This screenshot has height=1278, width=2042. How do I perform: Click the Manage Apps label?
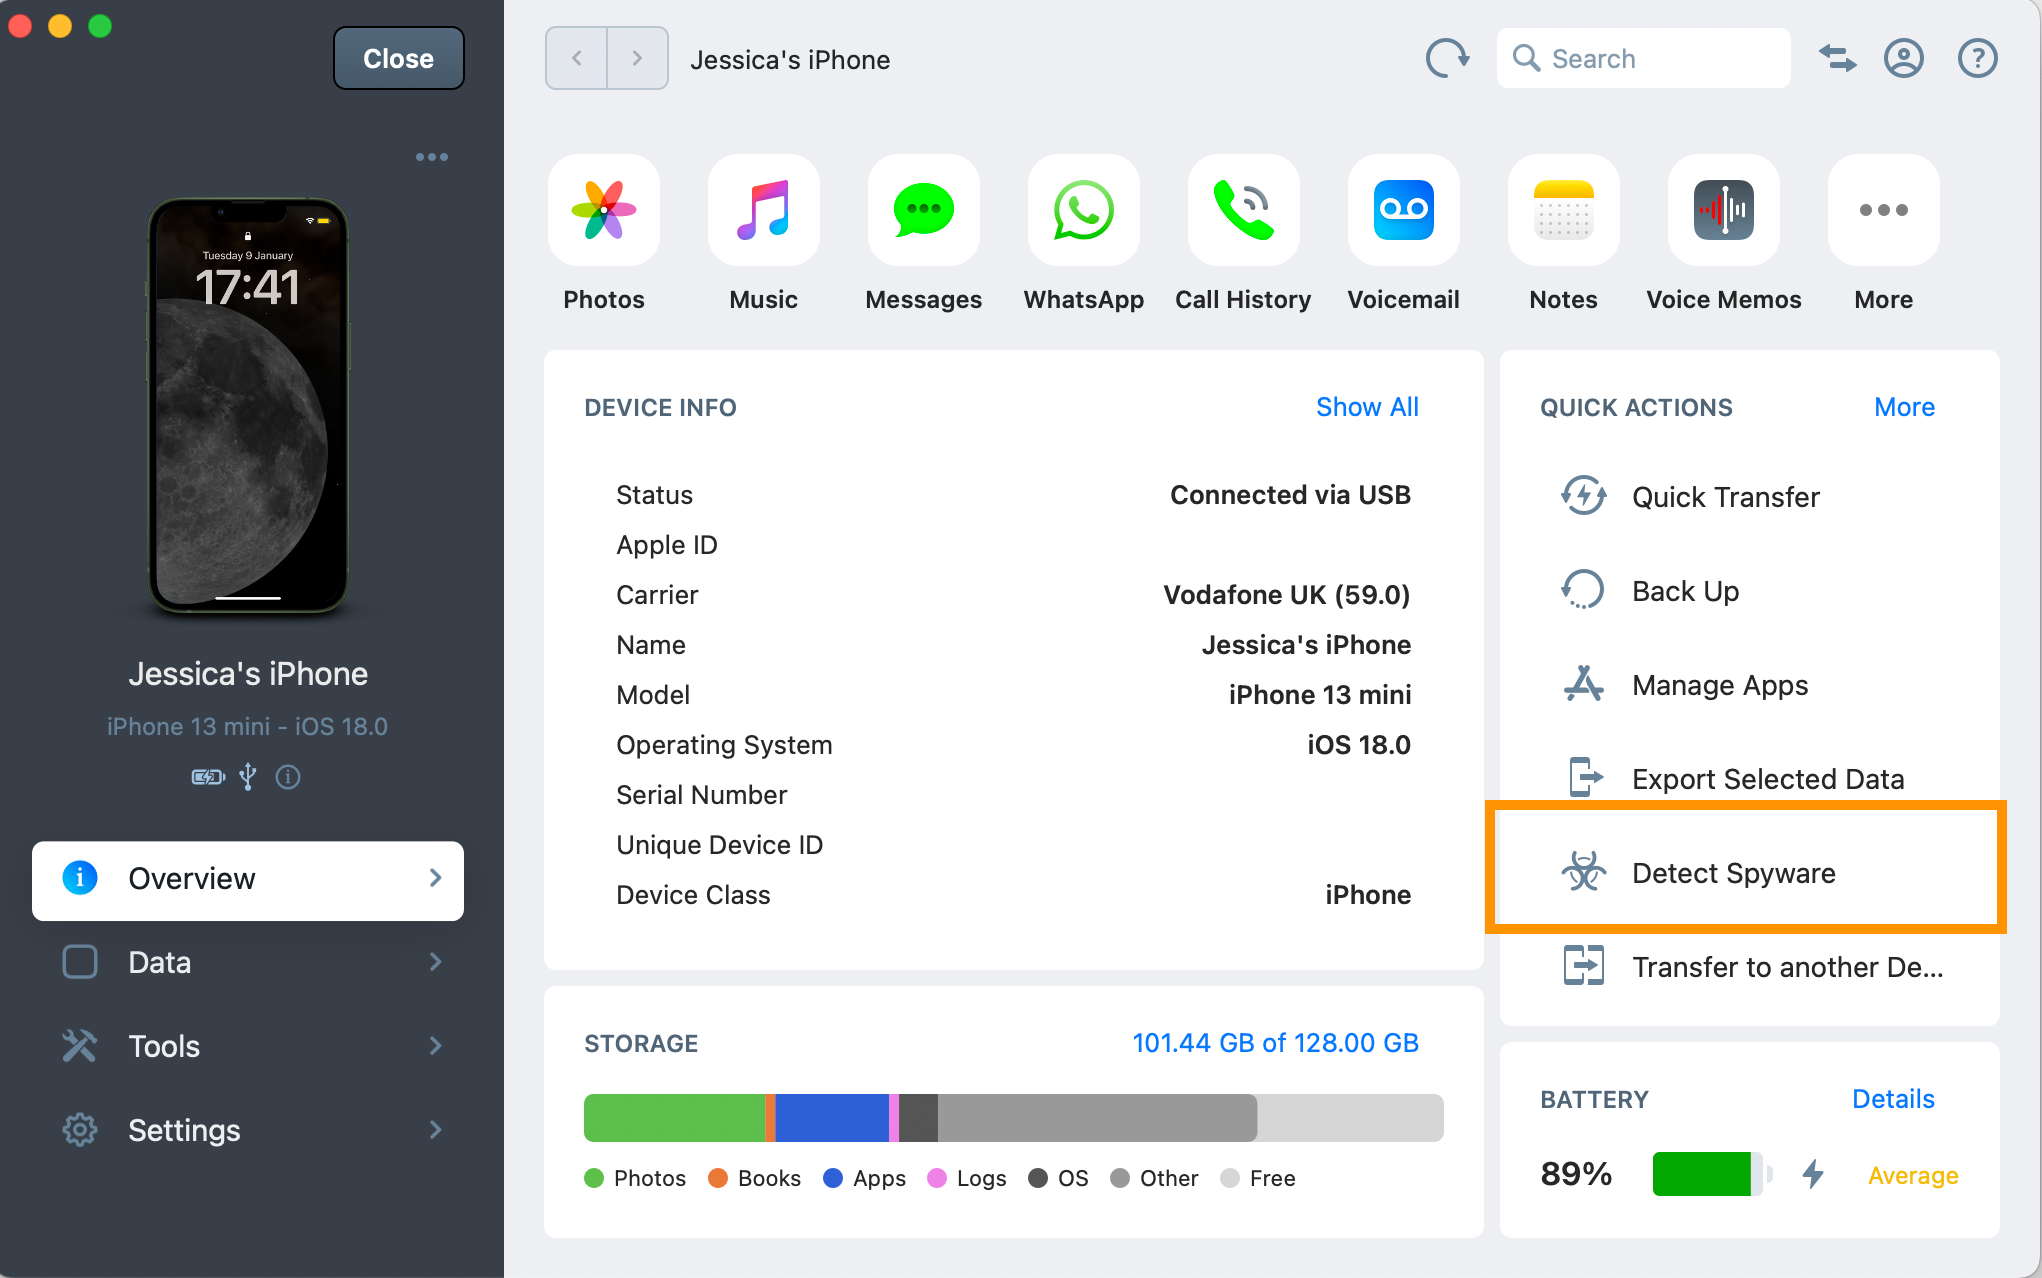click(1720, 685)
